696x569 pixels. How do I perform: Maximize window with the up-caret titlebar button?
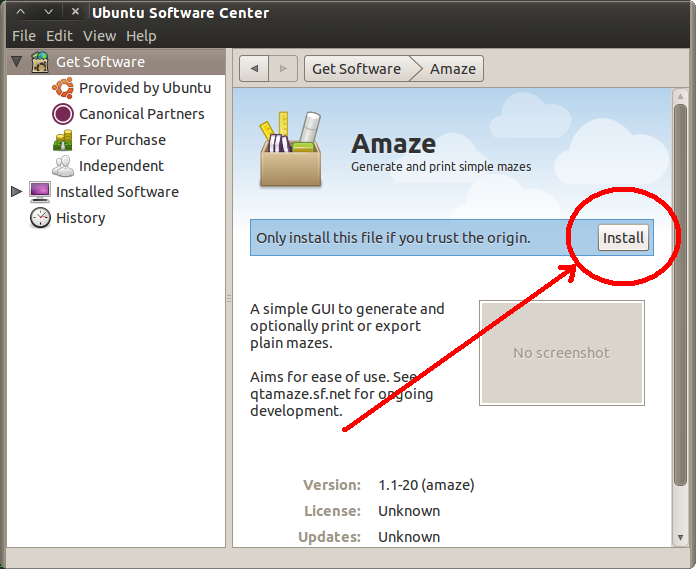point(20,12)
